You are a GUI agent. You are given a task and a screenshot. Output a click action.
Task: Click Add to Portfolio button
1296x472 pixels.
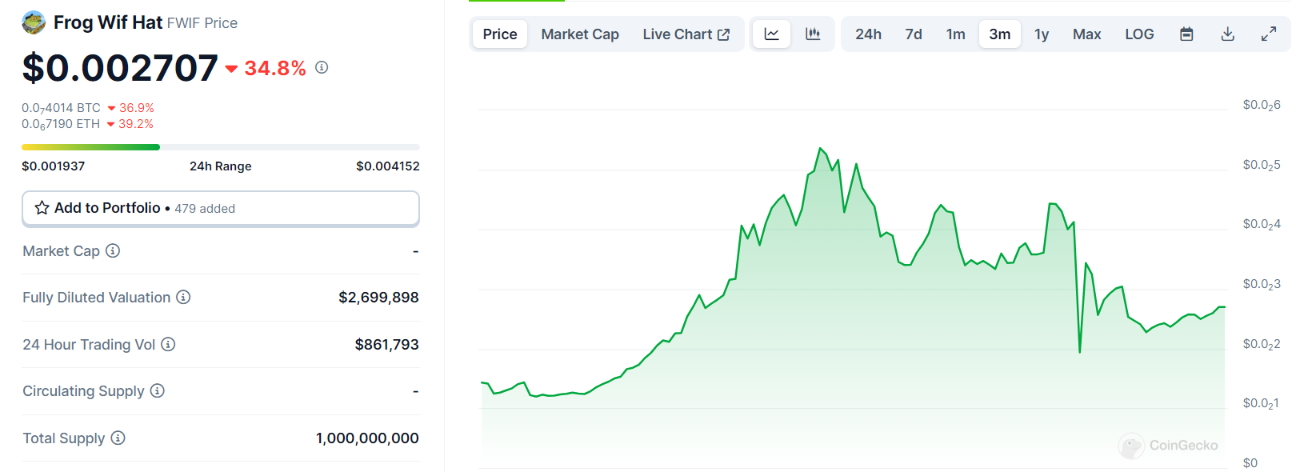click(220, 208)
